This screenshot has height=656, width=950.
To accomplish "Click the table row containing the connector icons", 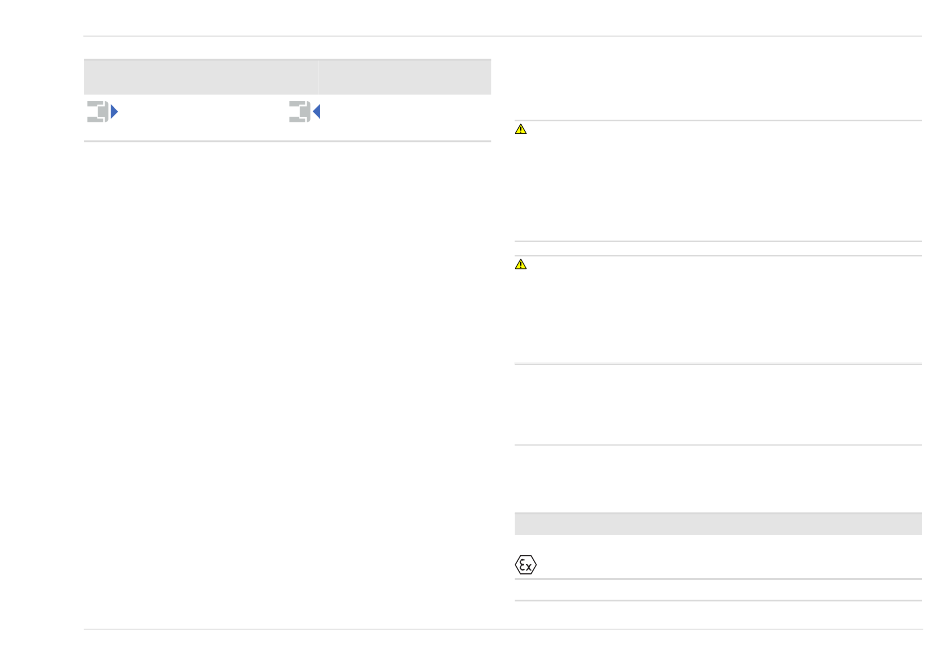I will coord(287,118).
